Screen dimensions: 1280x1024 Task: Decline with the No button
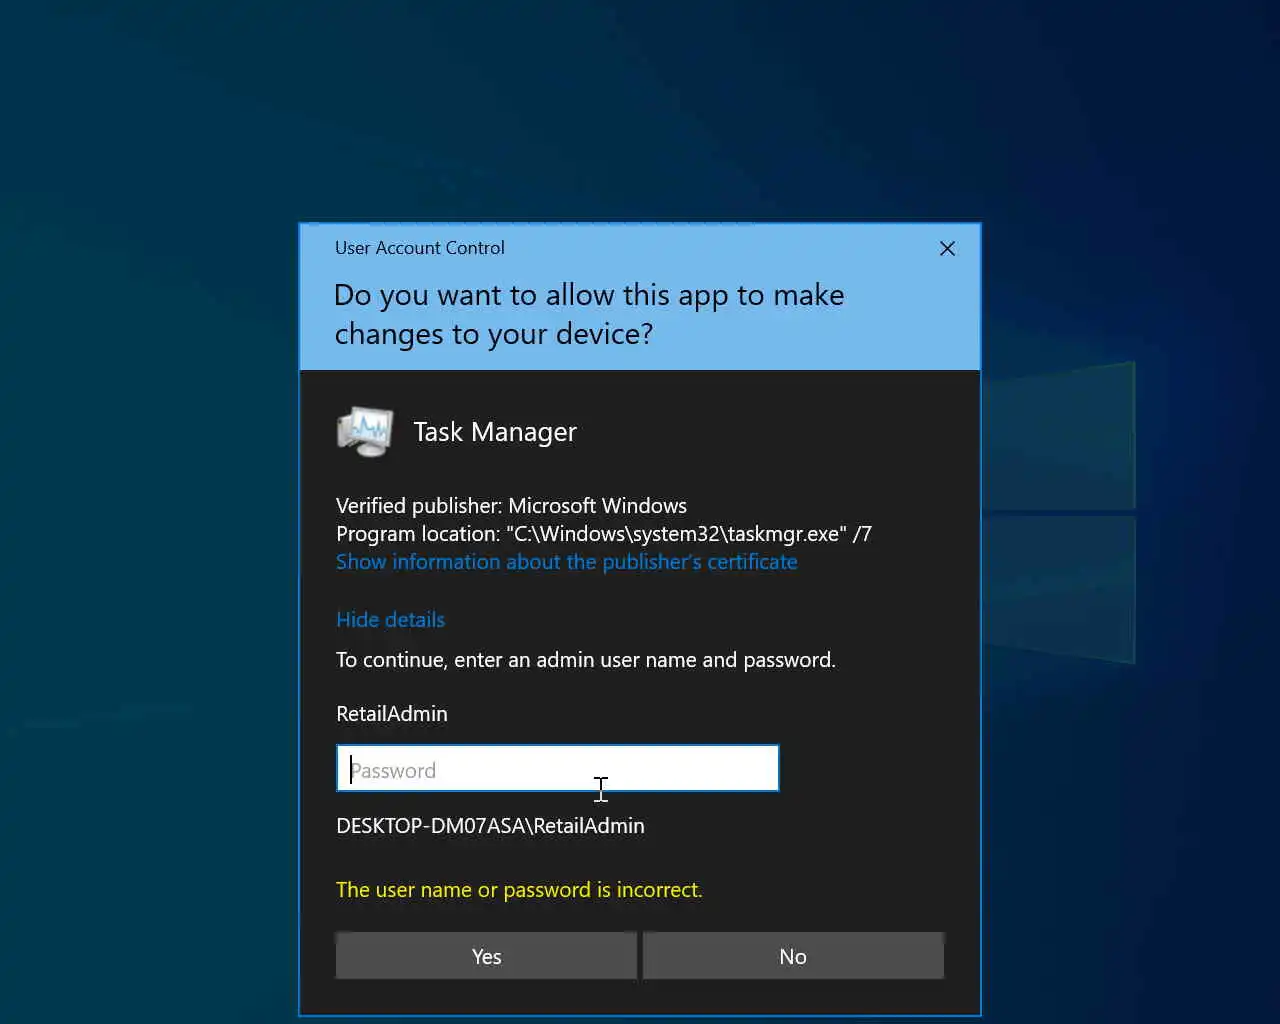793,956
